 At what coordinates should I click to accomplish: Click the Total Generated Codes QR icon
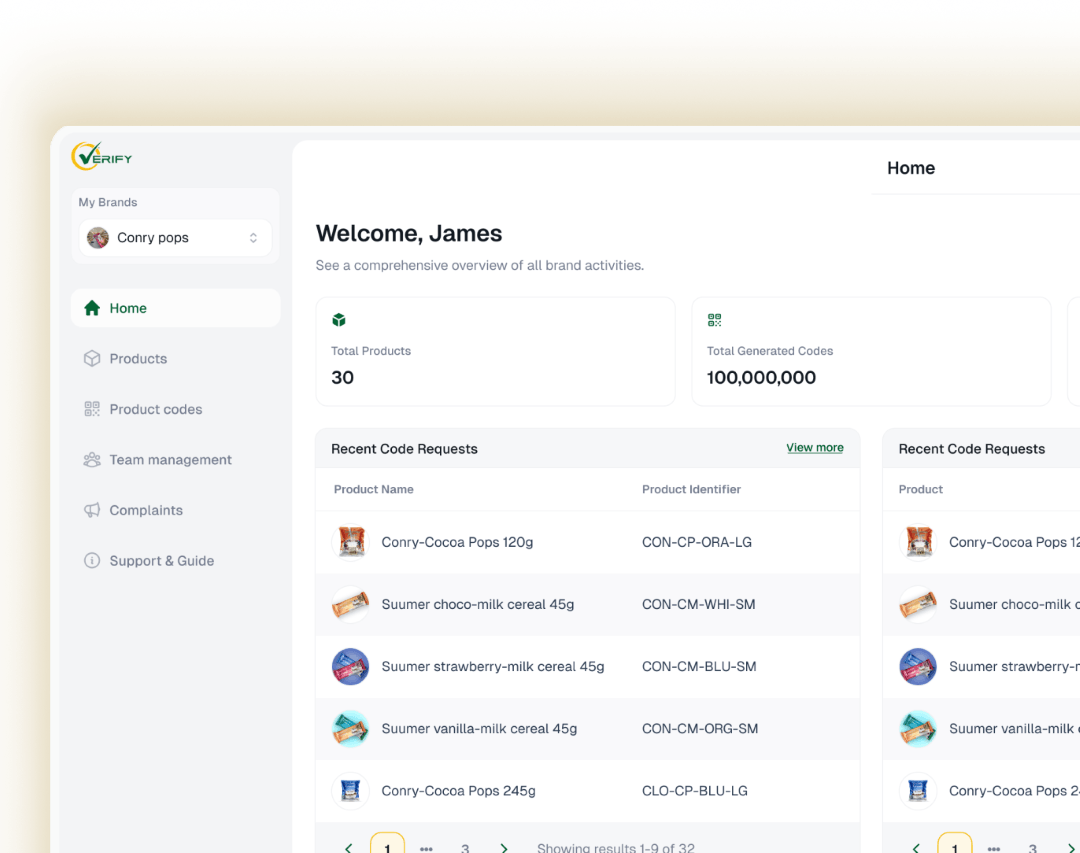(714, 320)
